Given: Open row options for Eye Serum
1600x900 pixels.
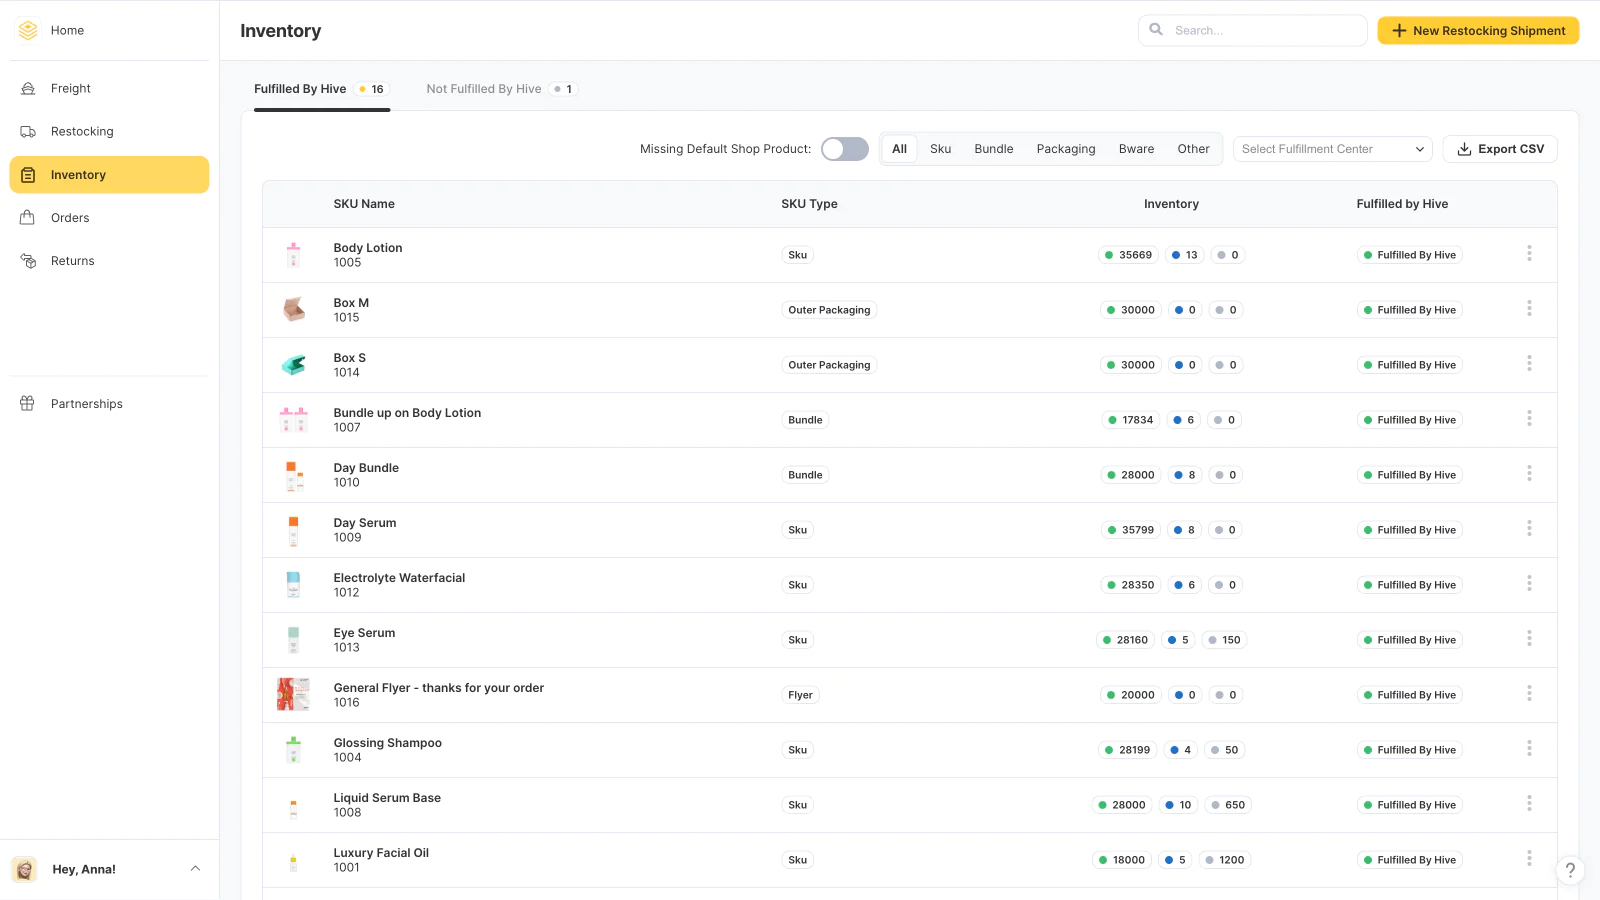Looking at the screenshot, I should tap(1529, 639).
